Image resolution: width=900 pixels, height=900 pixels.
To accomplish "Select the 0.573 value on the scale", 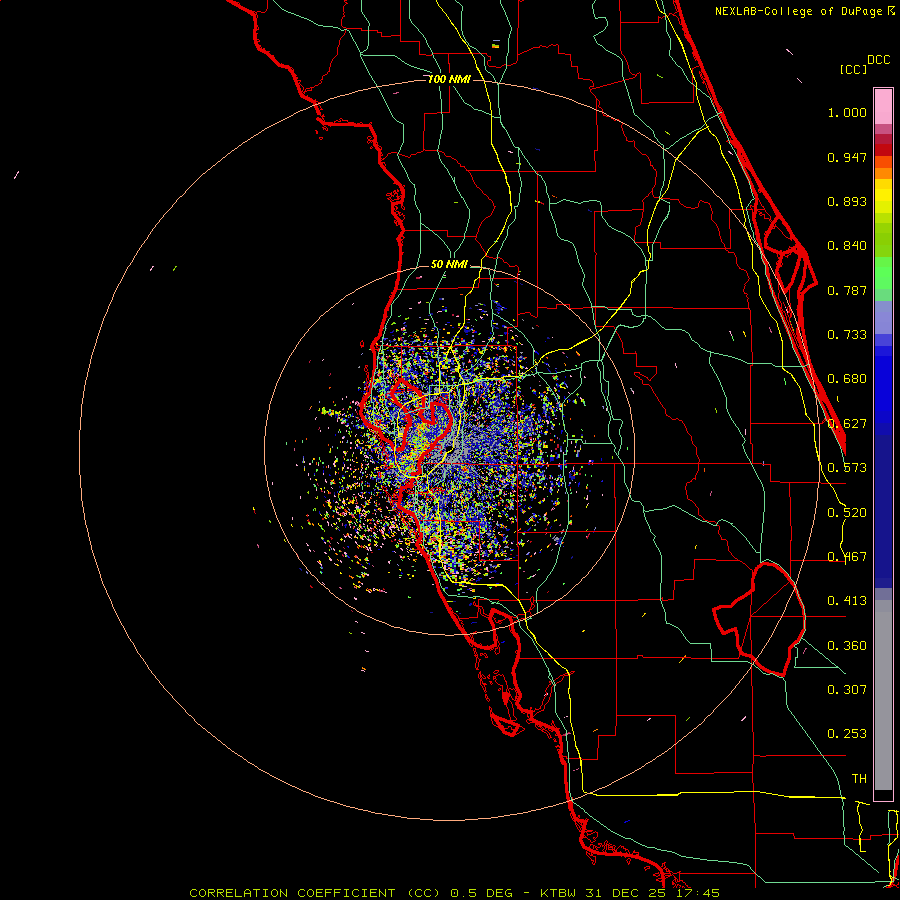I will coord(847,468).
